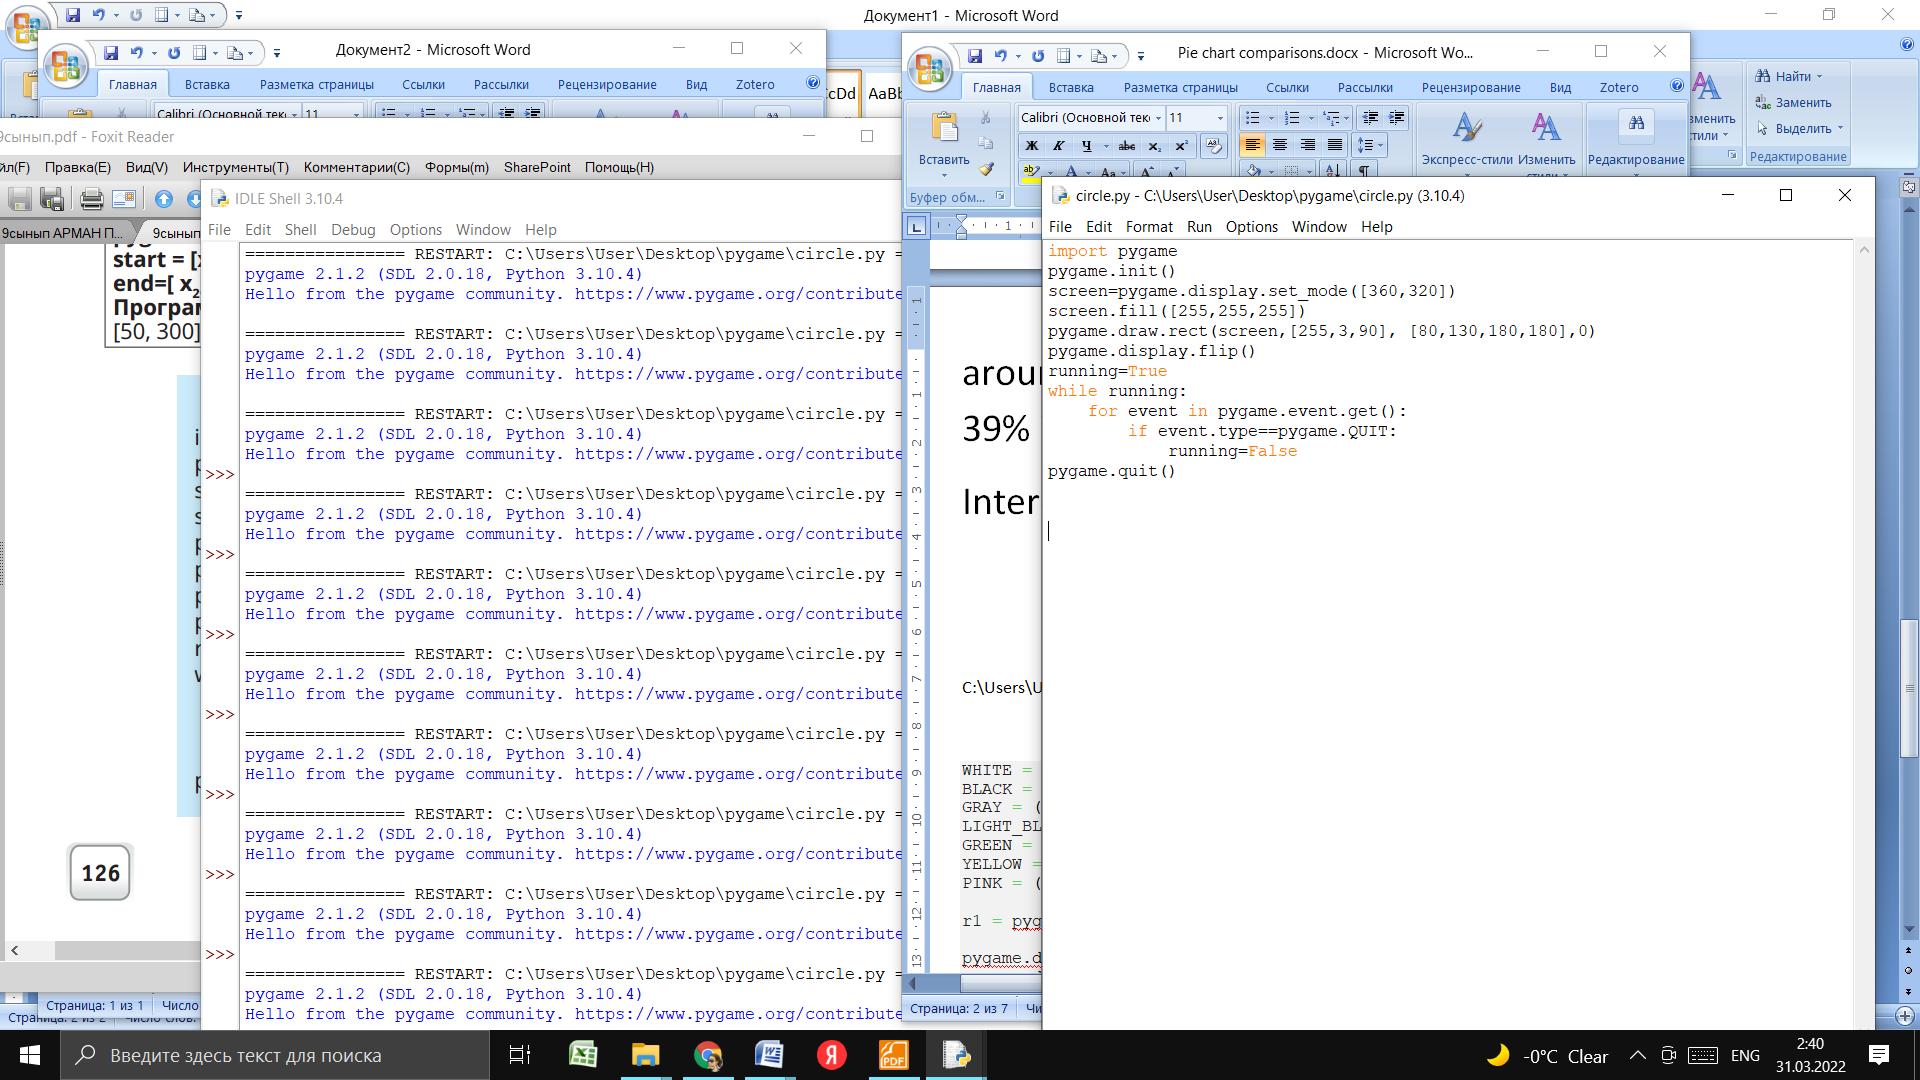Click the Foxit Reader print icon
This screenshot has height=1080, width=1920.
(91, 199)
